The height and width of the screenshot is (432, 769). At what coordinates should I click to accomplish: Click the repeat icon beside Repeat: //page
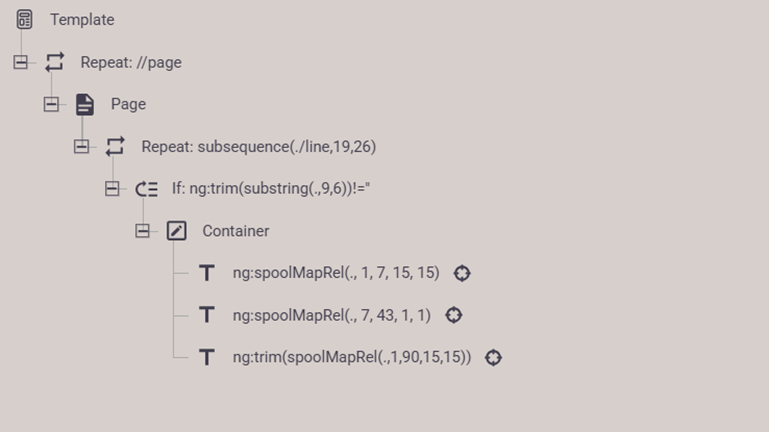pyautogui.click(x=55, y=62)
